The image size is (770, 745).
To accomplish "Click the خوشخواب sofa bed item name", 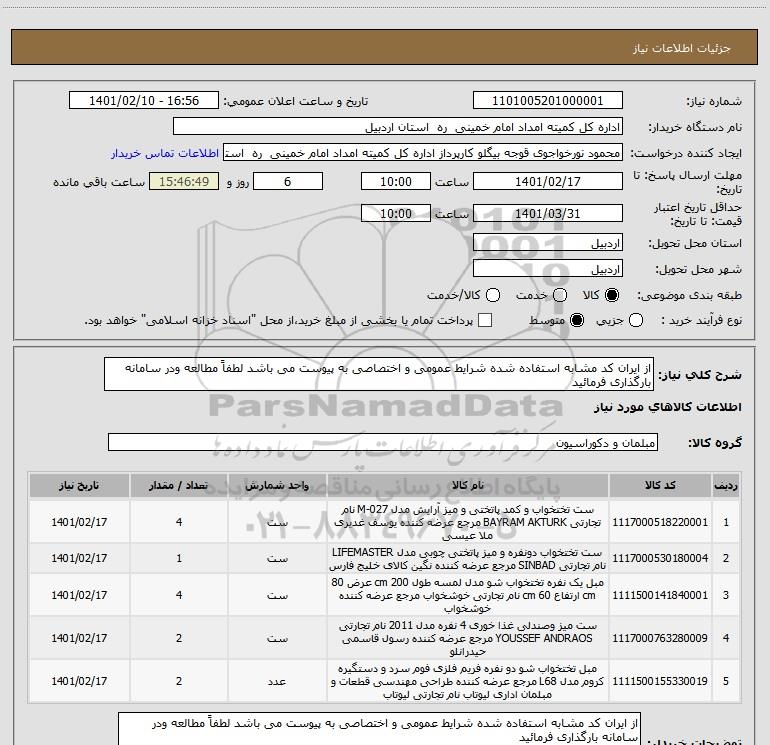I will [468, 595].
